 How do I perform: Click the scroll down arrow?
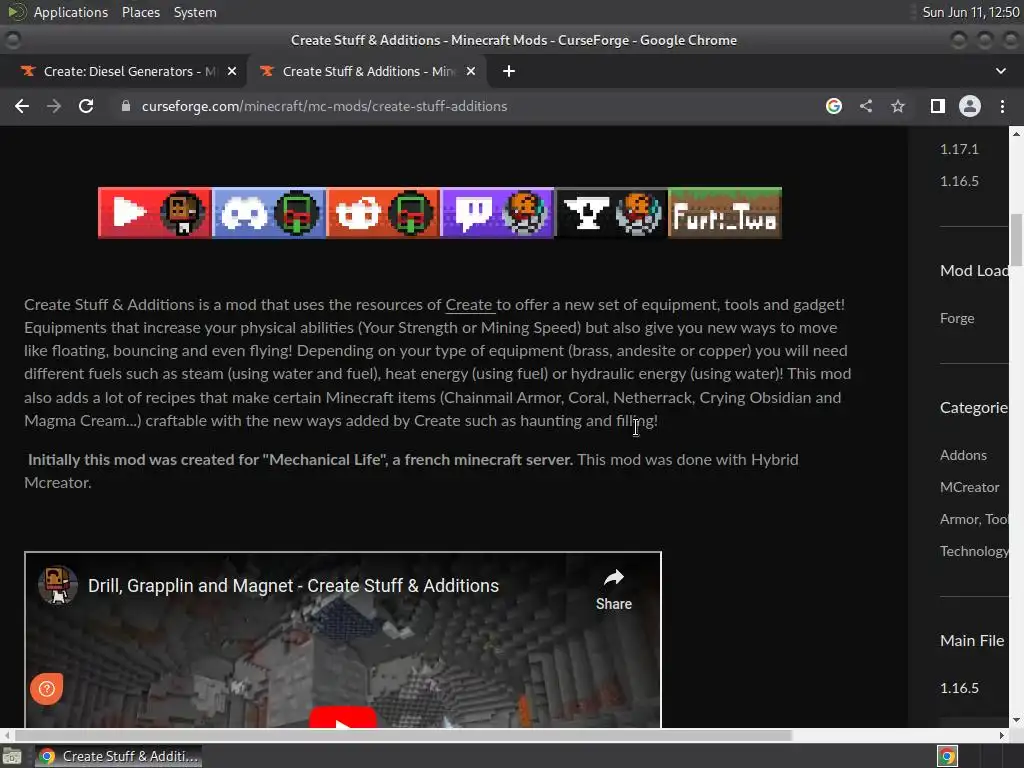pyautogui.click(x=1016, y=720)
